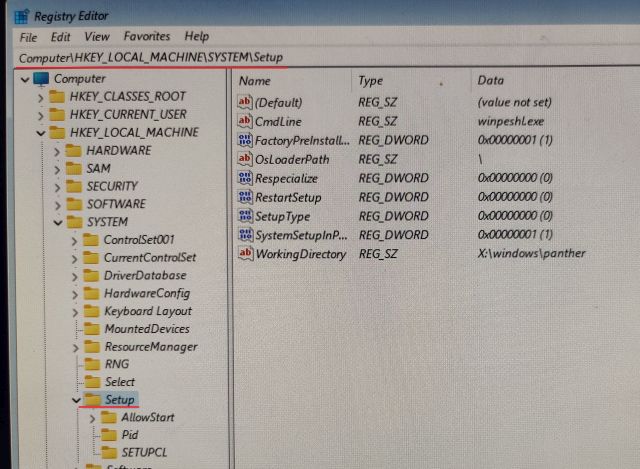The height and width of the screenshot is (469, 640).
Task: Select the RestartSetup value name
Action: click(x=288, y=198)
